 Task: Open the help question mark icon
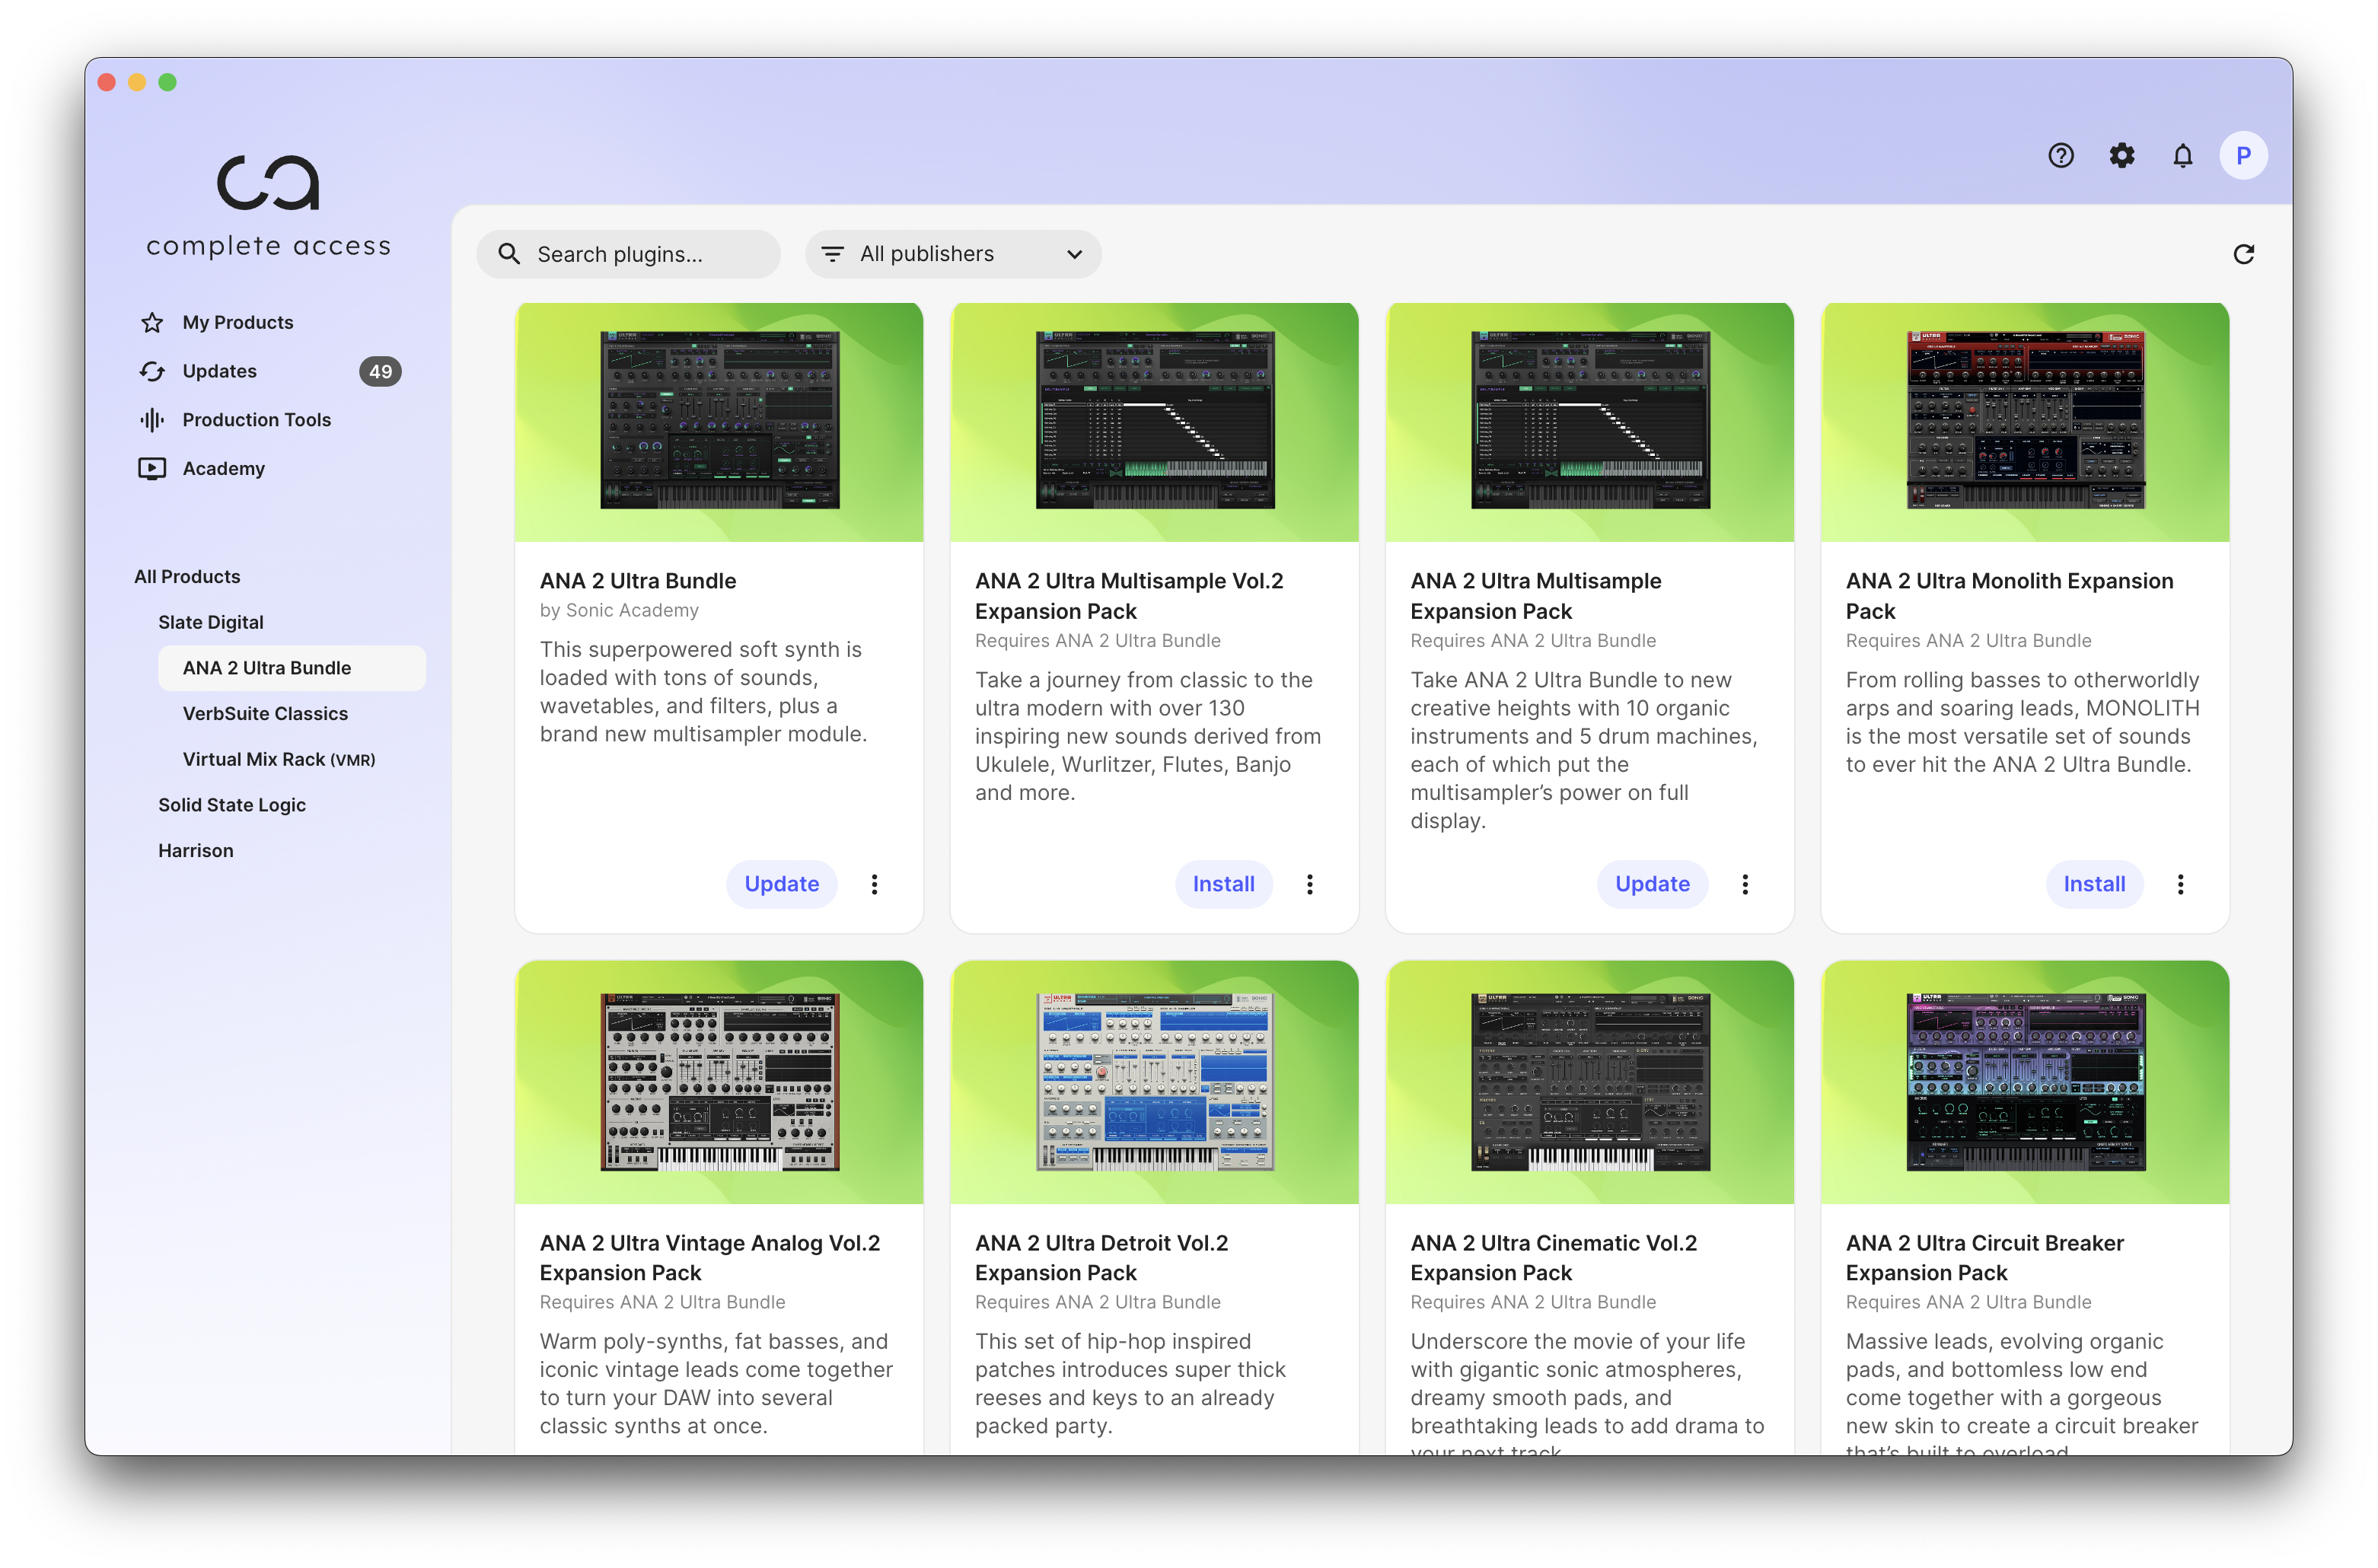2060,155
